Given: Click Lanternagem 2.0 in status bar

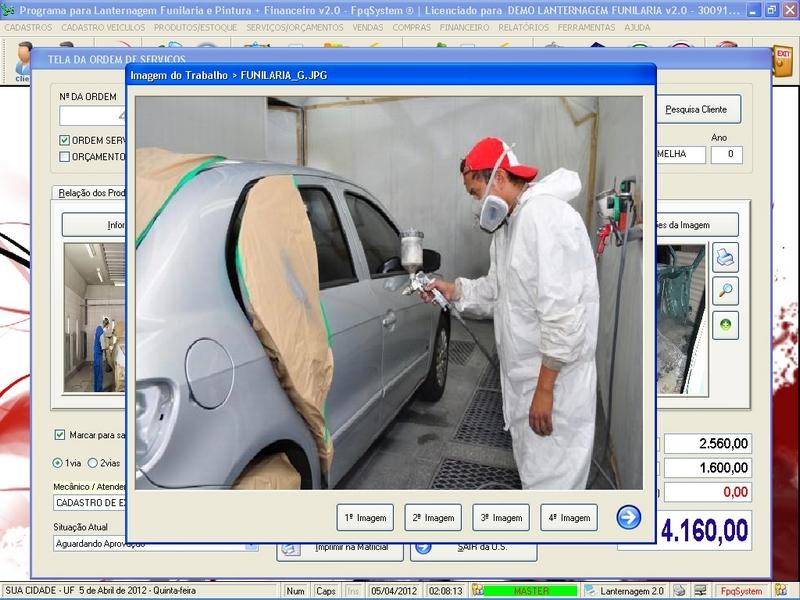Looking at the screenshot, I should pos(632,591).
